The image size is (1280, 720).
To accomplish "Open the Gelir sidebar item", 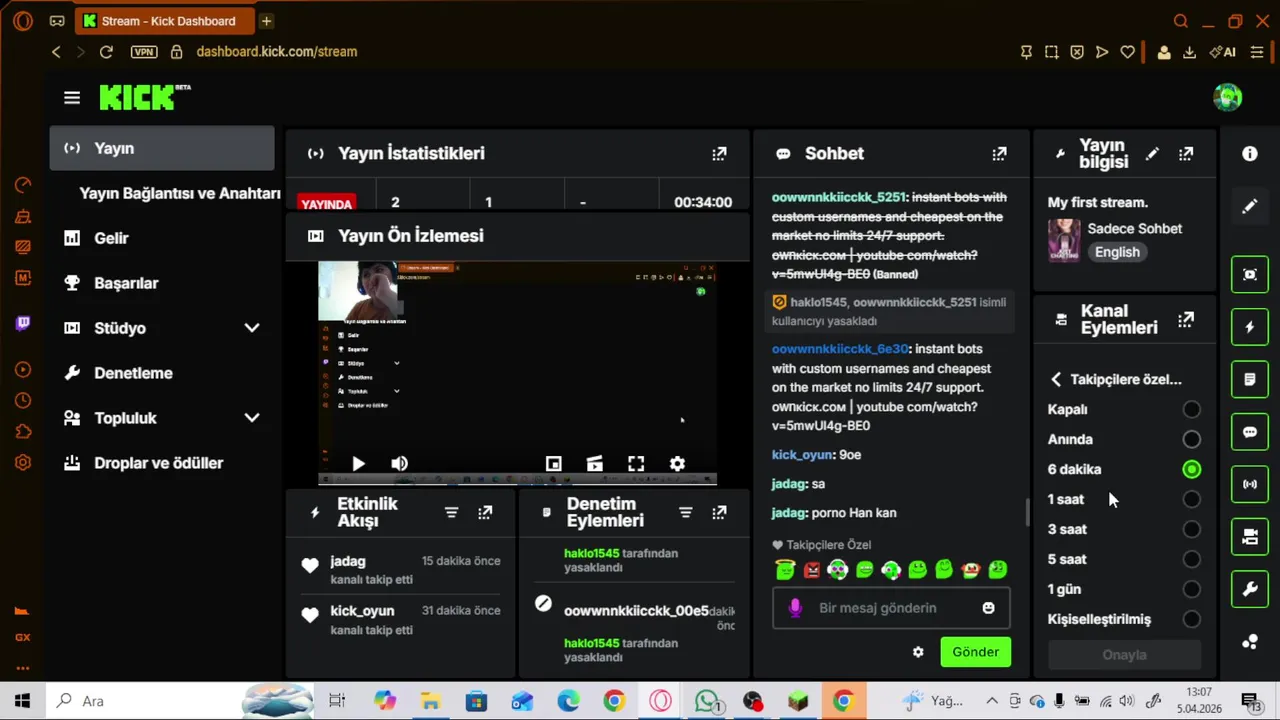I will click(x=162, y=238).
